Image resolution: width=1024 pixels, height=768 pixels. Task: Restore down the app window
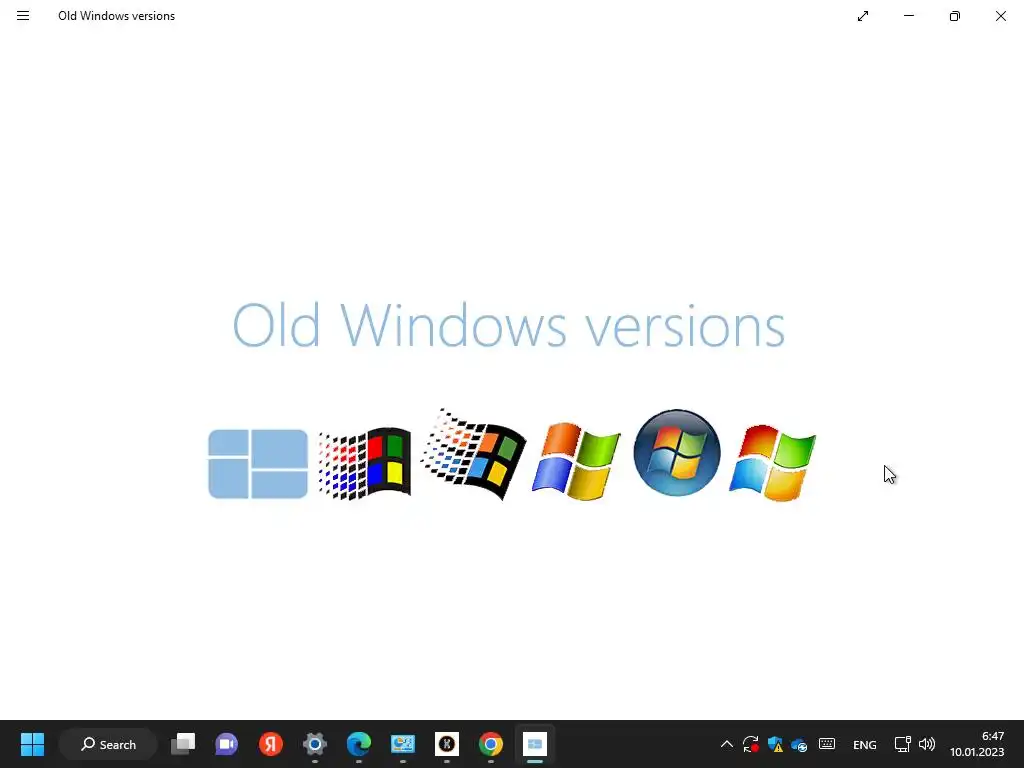click(x=955, y=16)
